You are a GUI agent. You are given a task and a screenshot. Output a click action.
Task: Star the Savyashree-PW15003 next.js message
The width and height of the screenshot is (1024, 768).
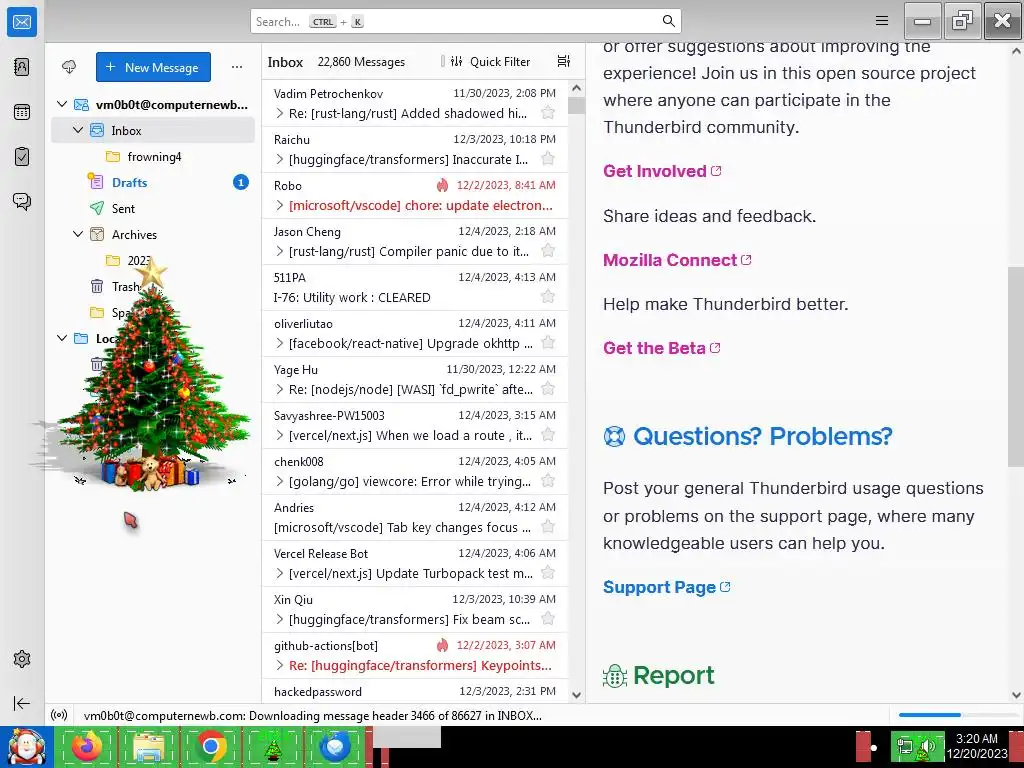tap(548, 435)
